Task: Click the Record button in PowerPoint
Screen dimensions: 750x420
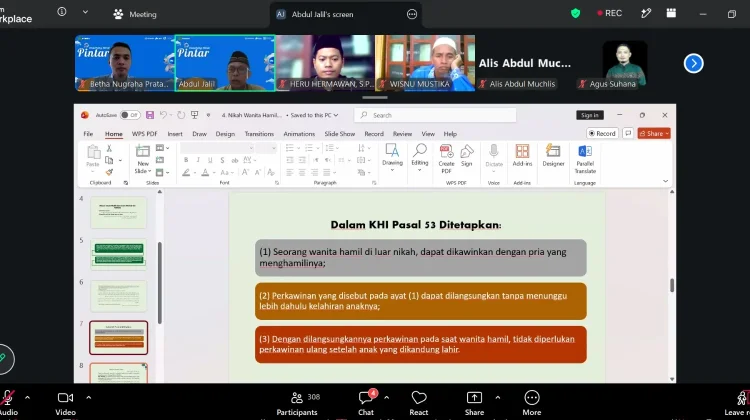Action: click(x=602, y=133)
